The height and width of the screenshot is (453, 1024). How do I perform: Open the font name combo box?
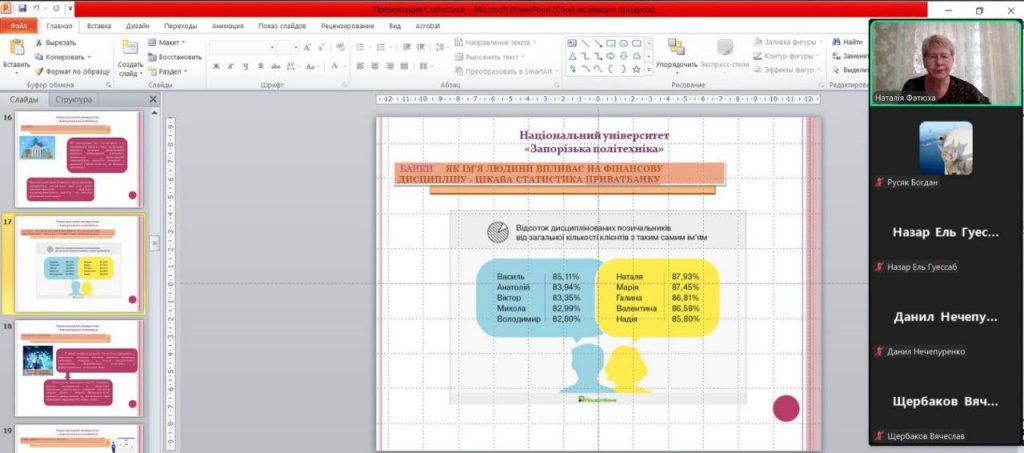click(254, 47)
